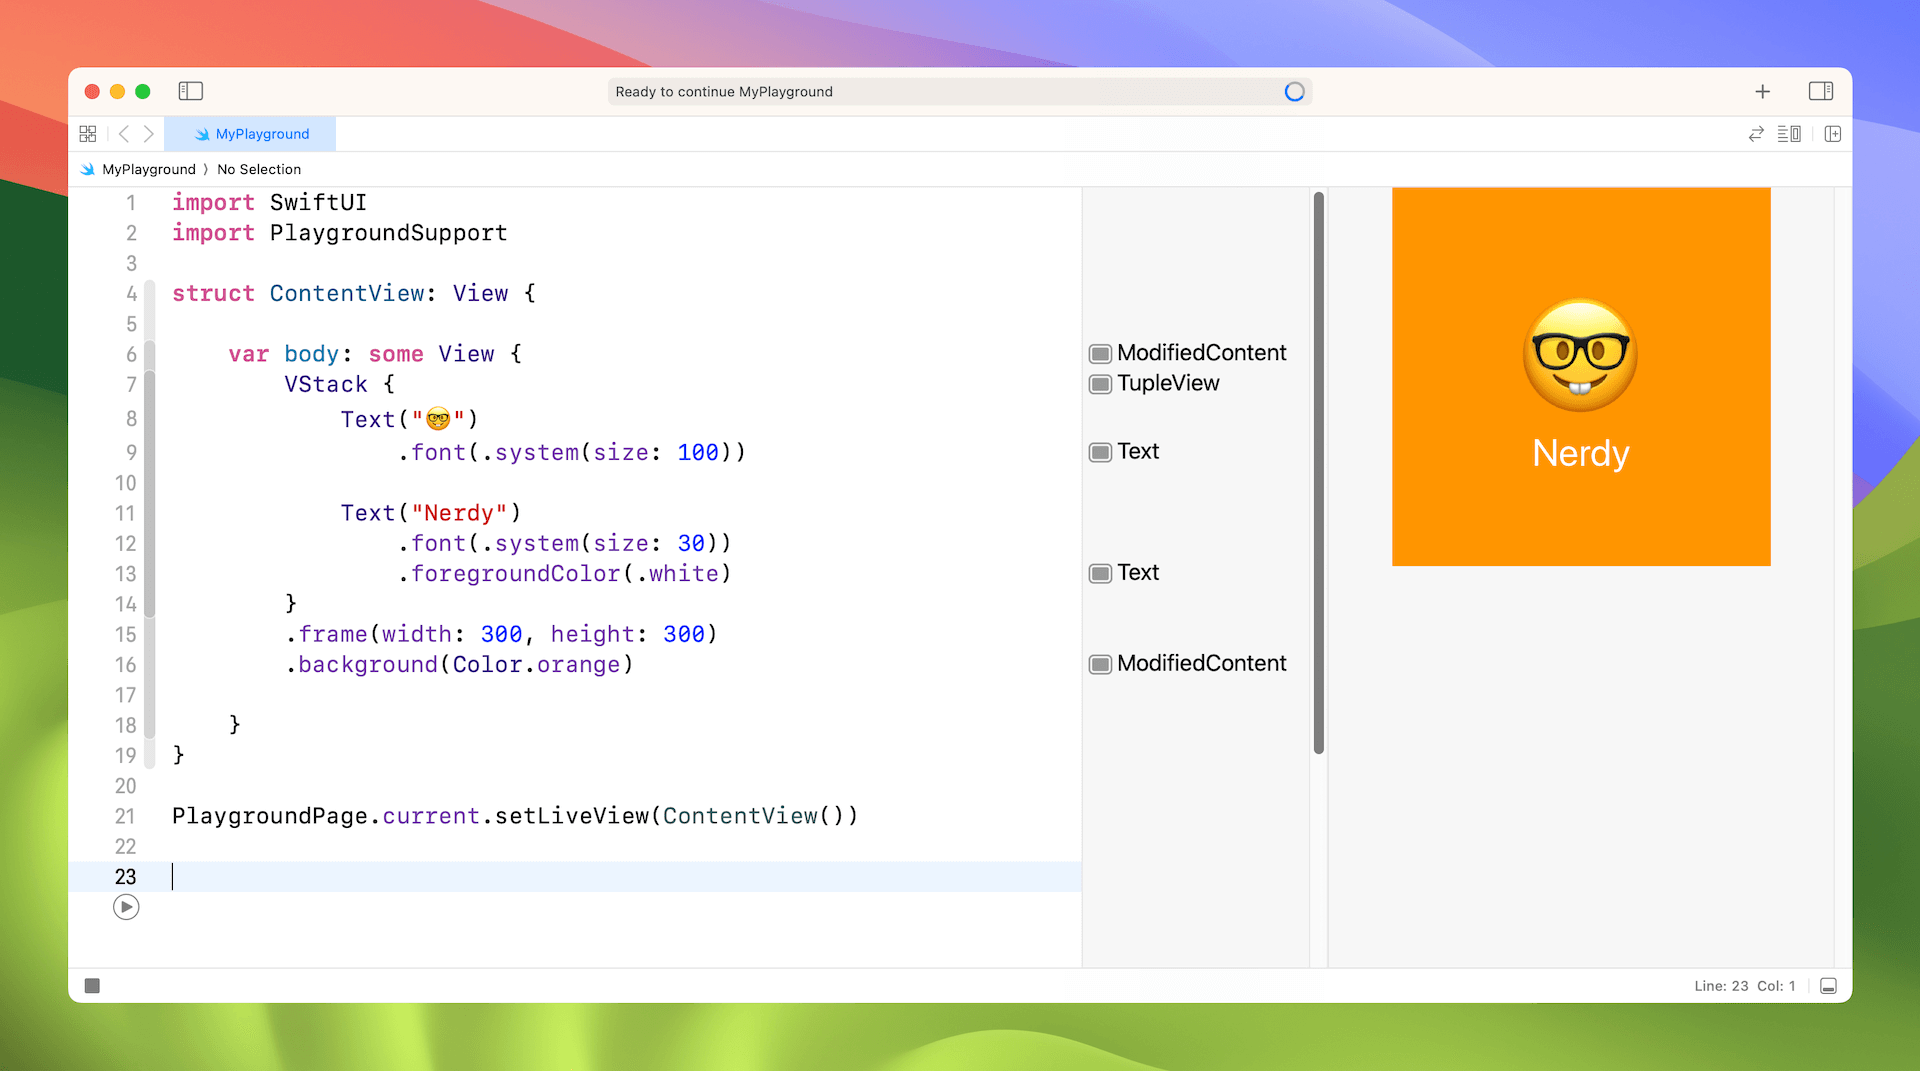
Task: Open the MyPlayground breadcrumb menu
Action: 147,169
